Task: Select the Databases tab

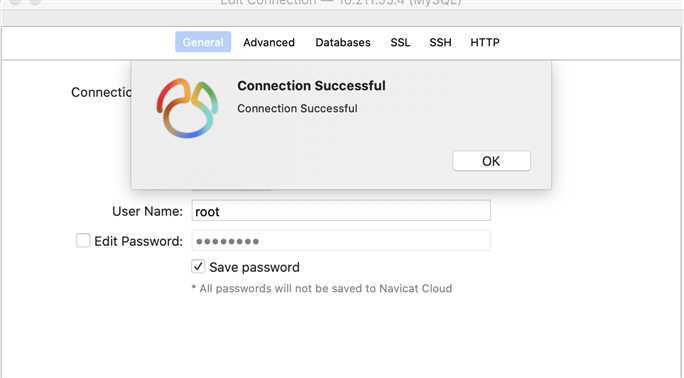Action: (343, 42)
